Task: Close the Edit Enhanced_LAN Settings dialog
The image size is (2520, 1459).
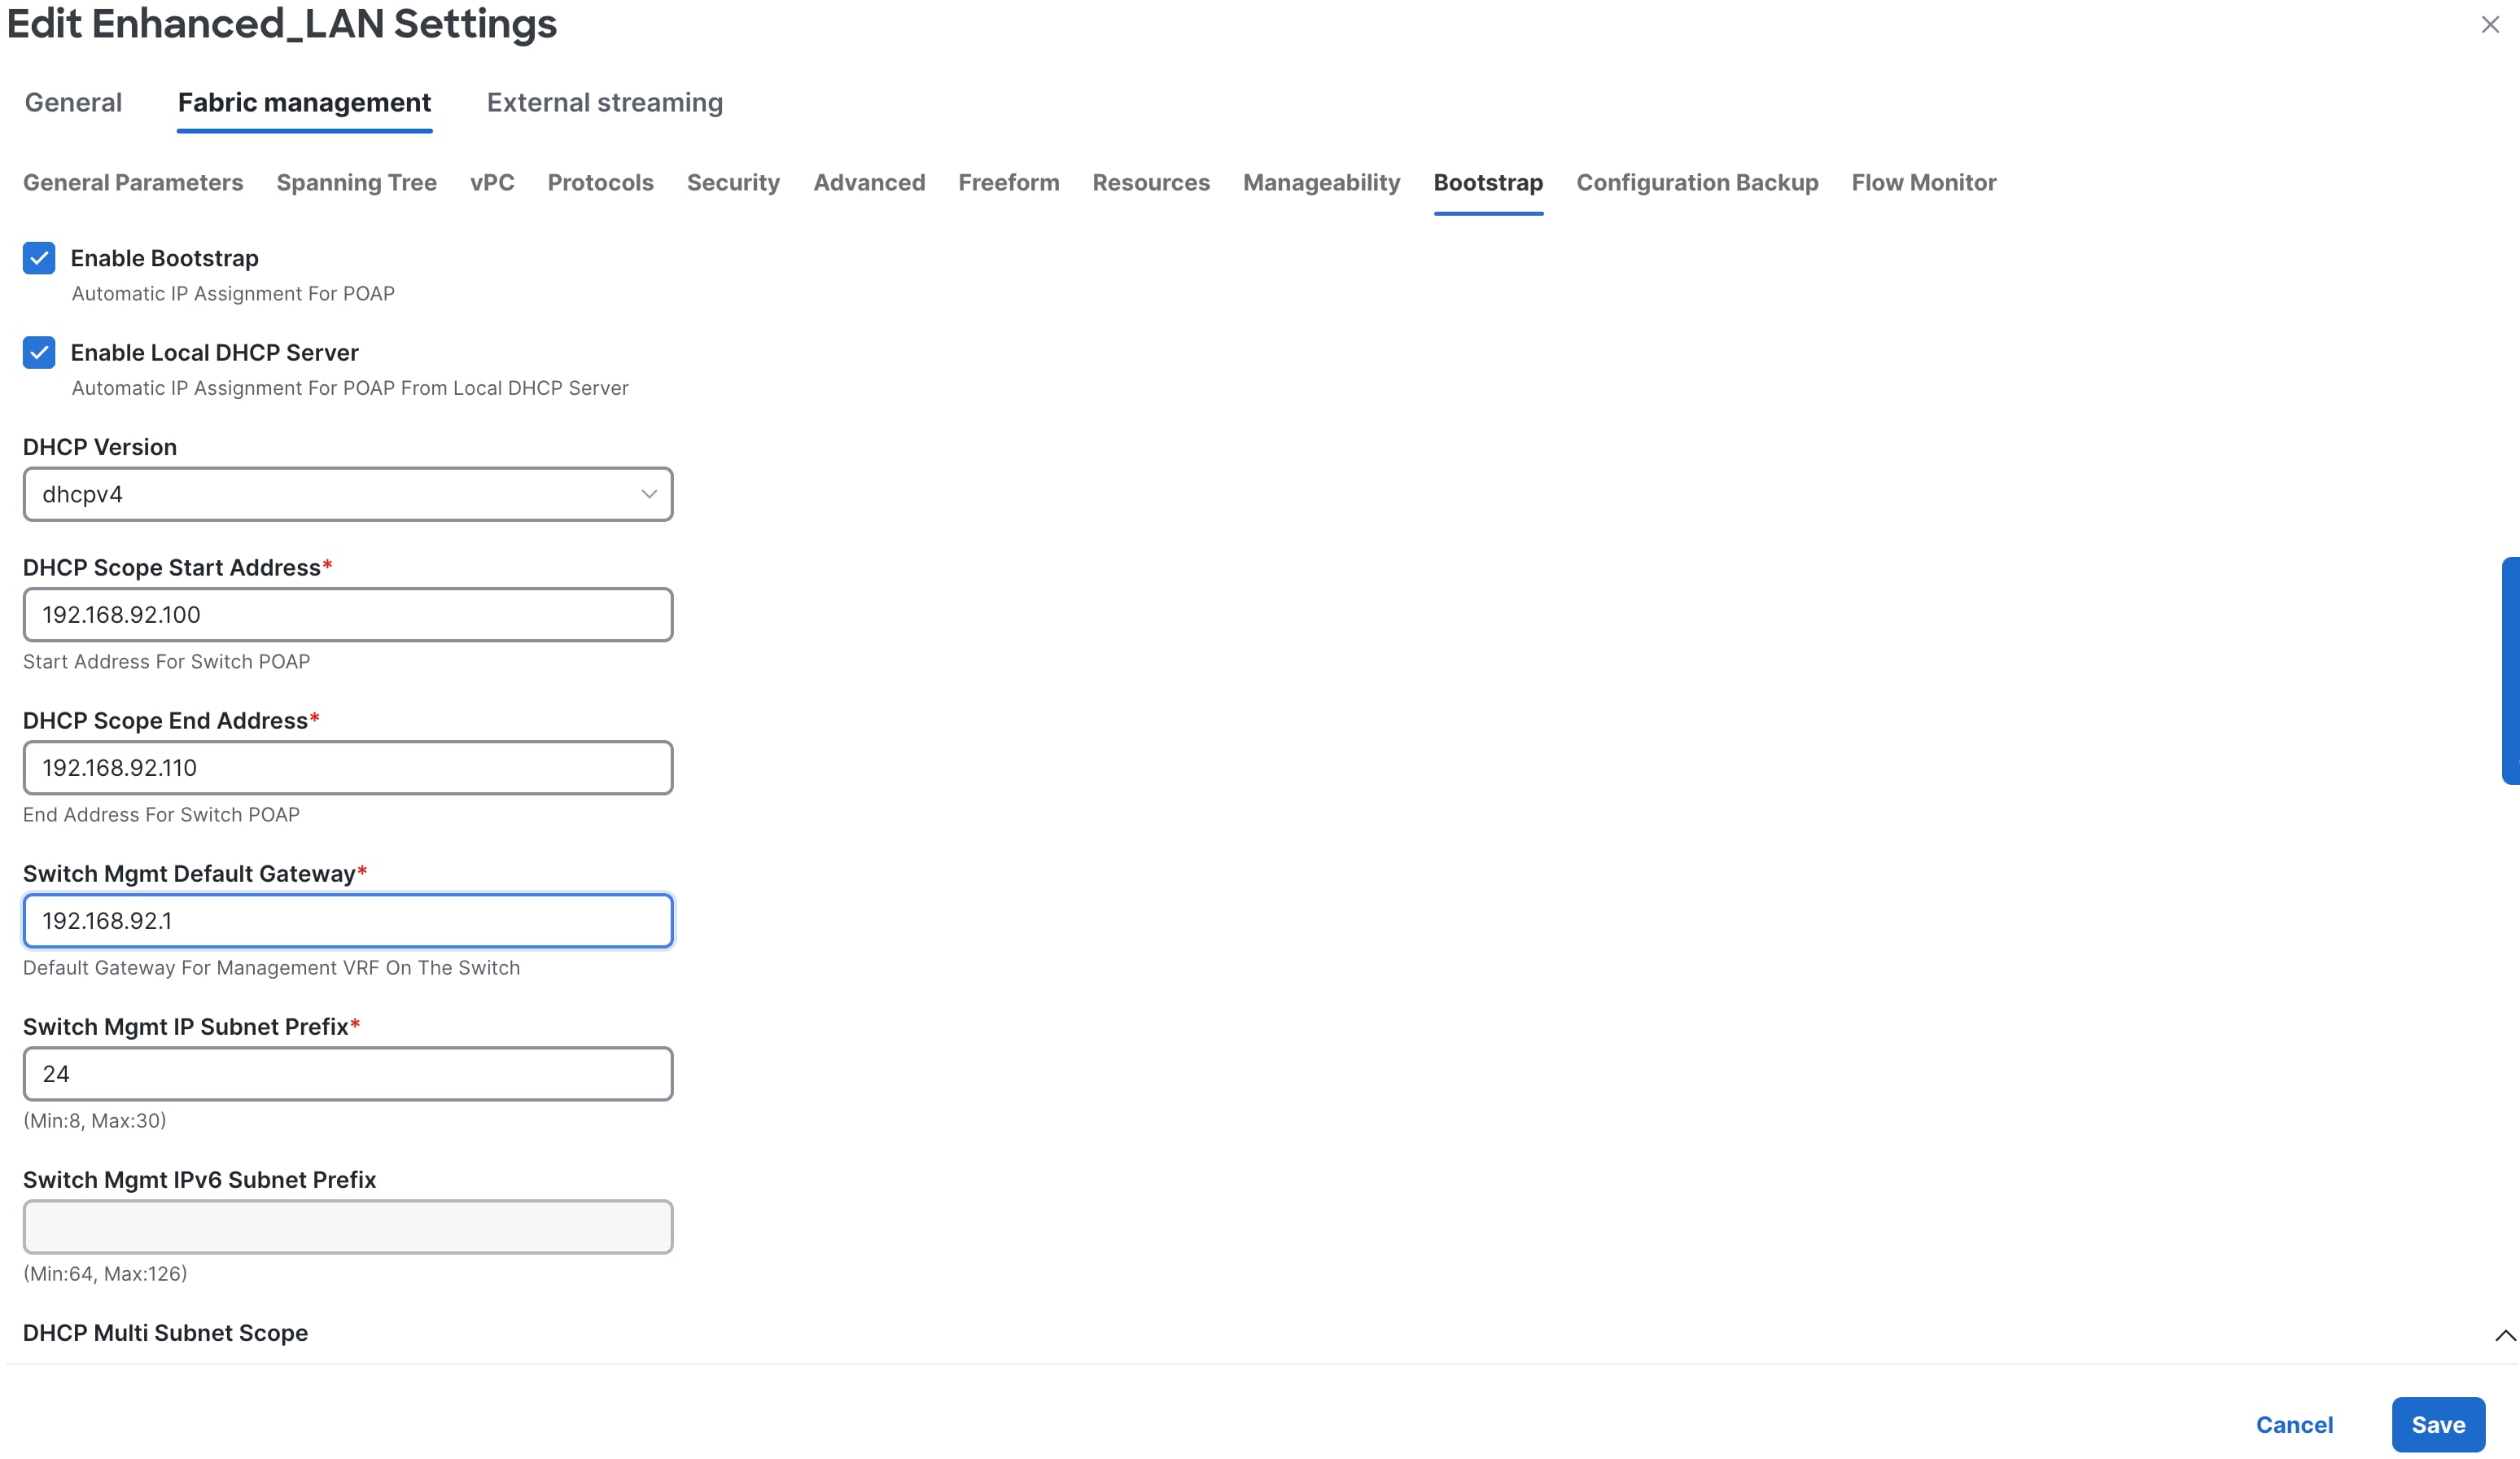Action: click(2489, 25)
